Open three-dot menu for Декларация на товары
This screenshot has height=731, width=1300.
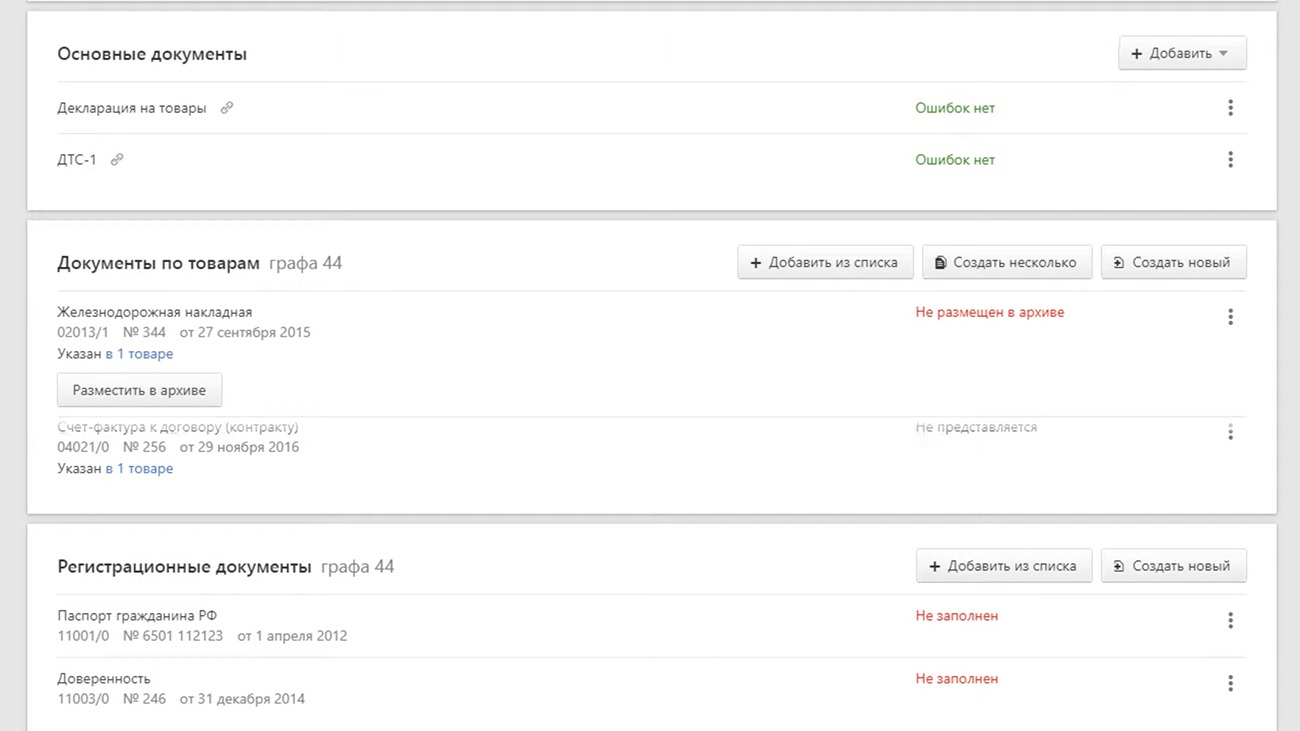(1230, 108)
